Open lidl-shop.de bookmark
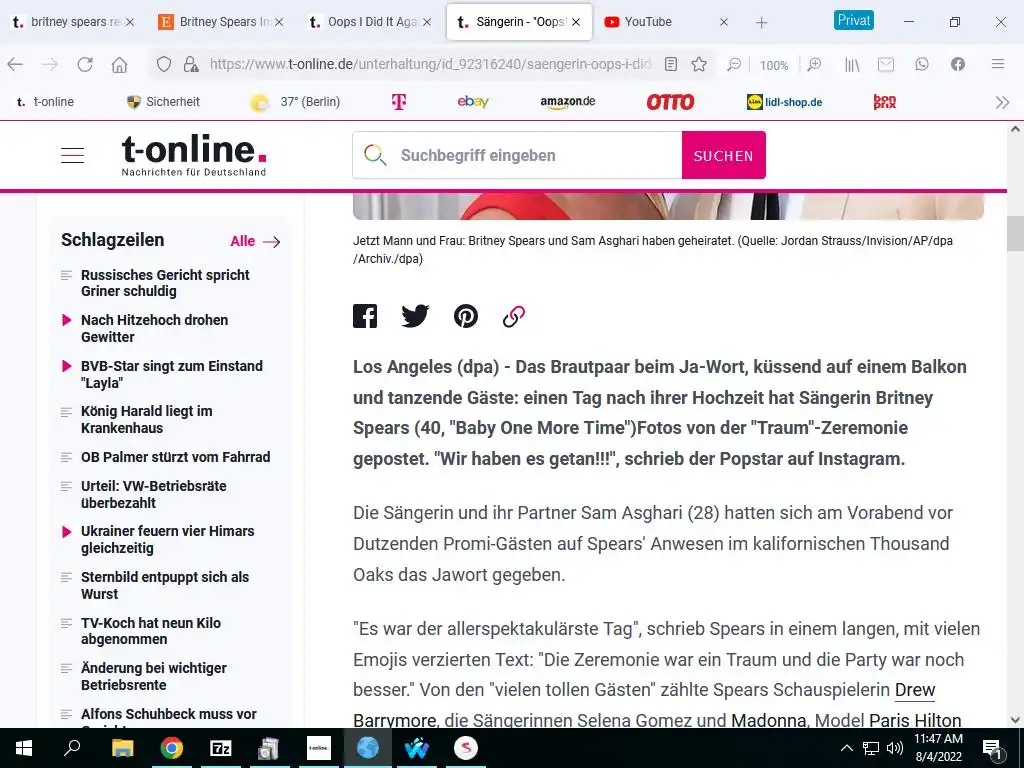 (x=784, y=102)
